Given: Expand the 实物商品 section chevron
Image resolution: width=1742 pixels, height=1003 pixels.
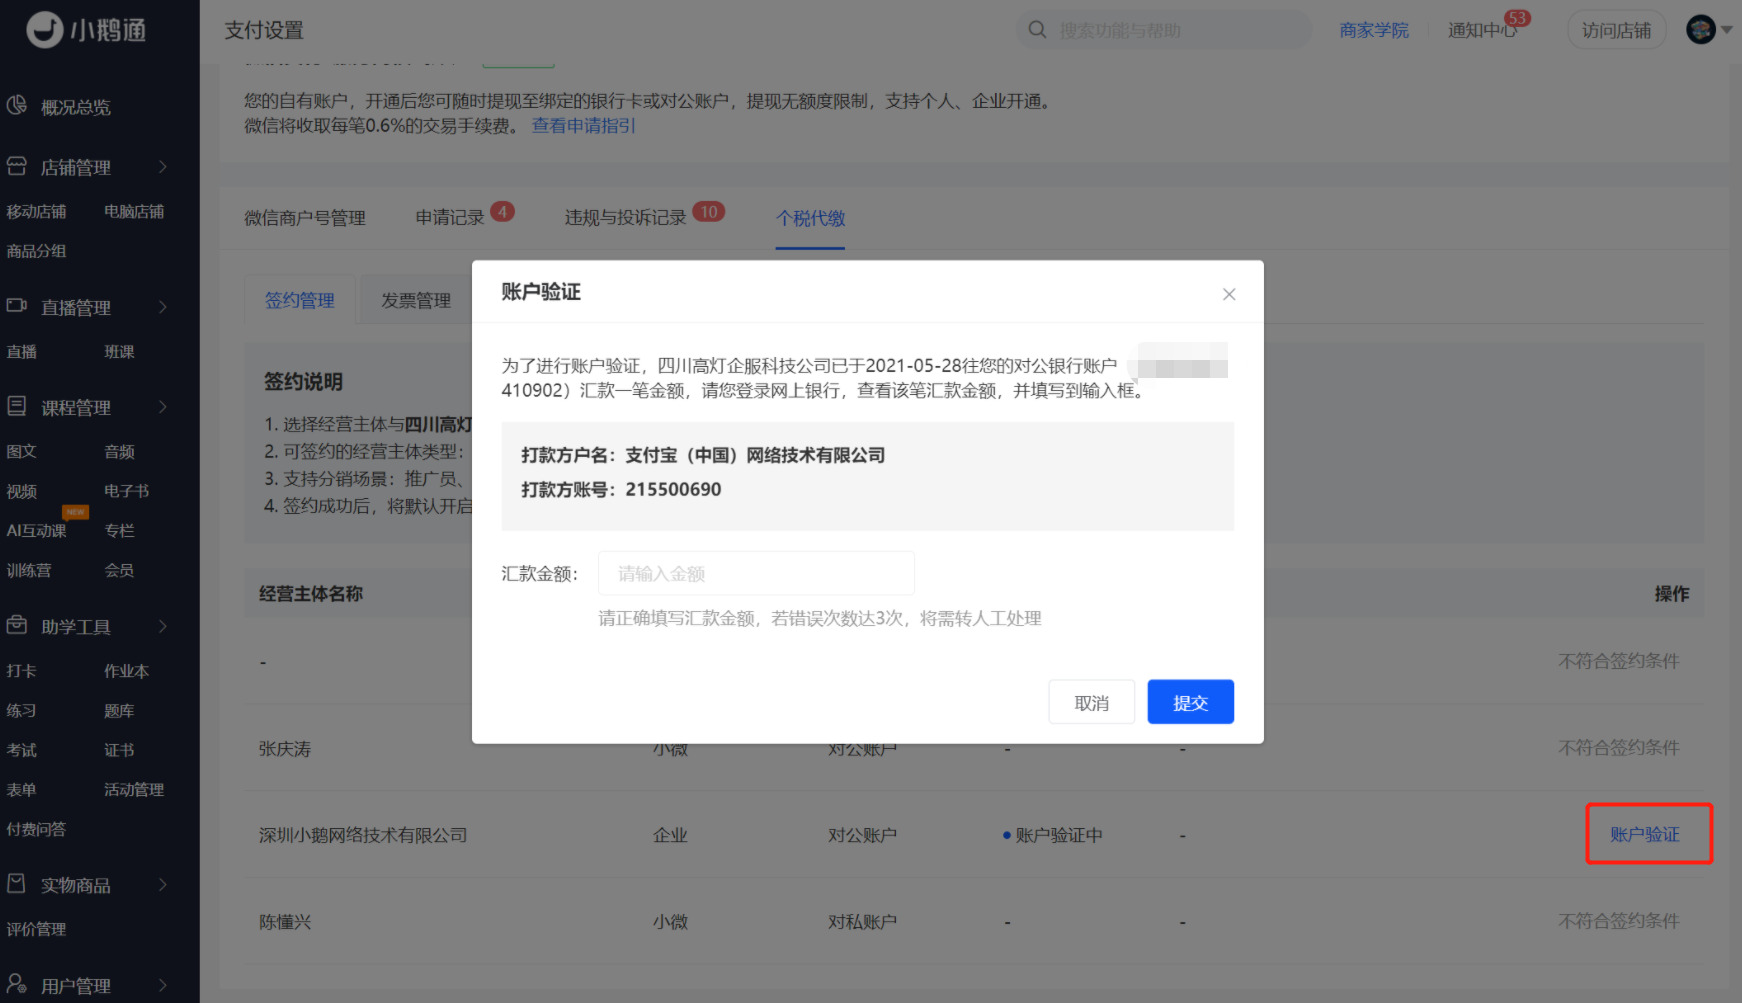Looking at the screenshot, I should (163, 885).
